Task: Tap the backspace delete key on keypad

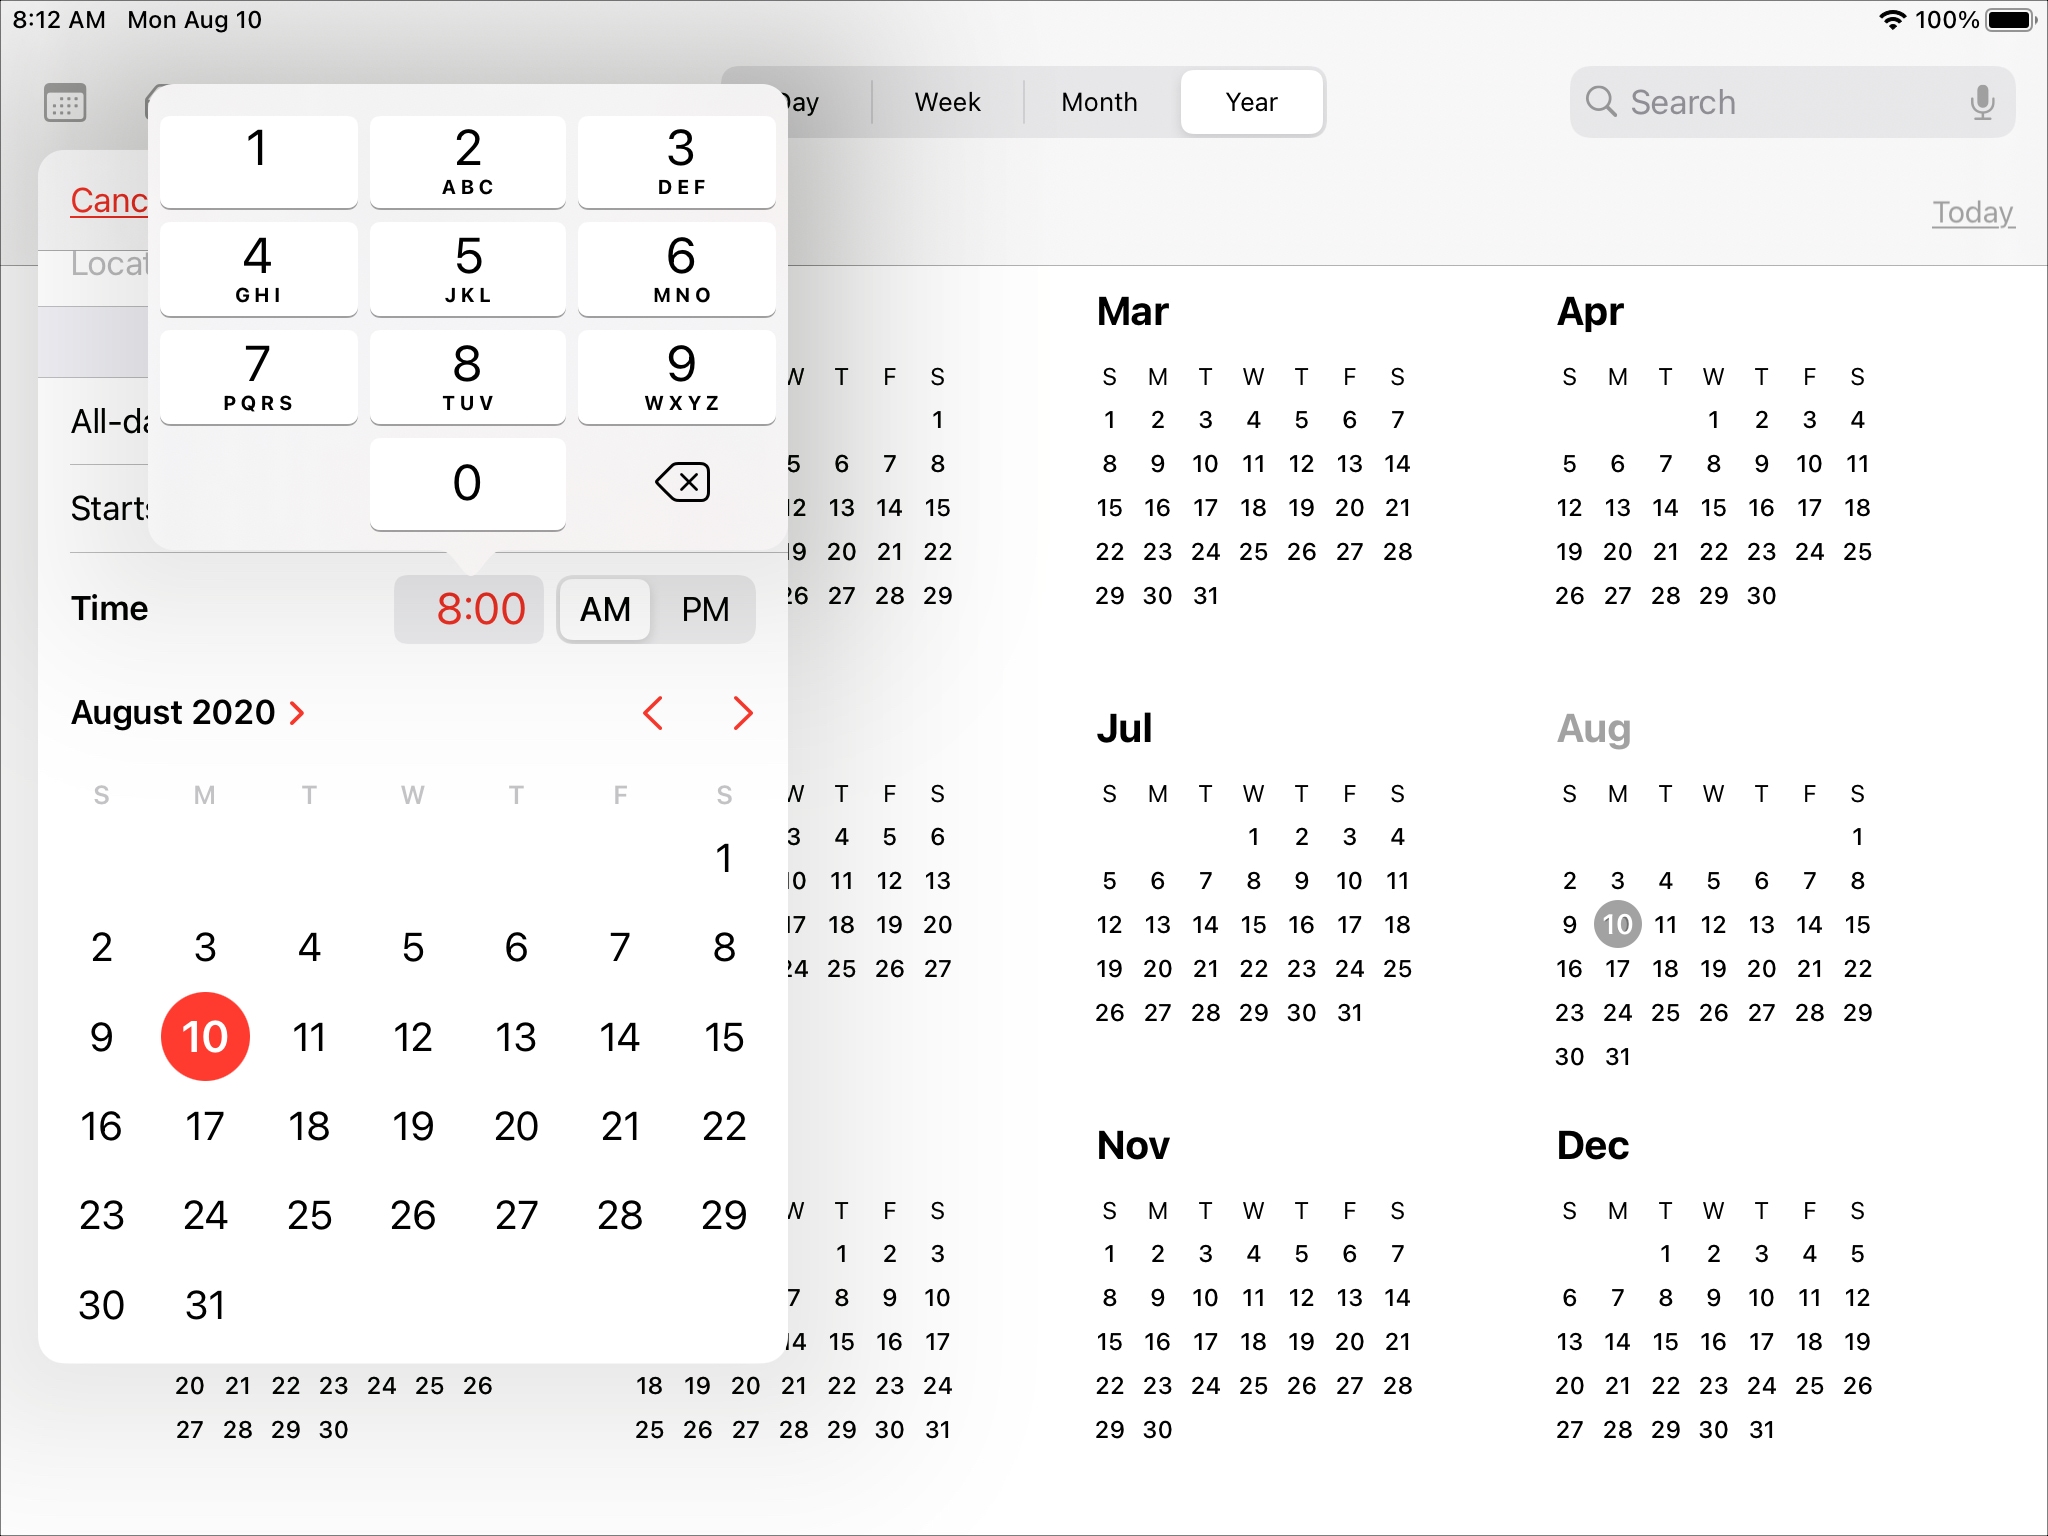Action: point(683,483)
